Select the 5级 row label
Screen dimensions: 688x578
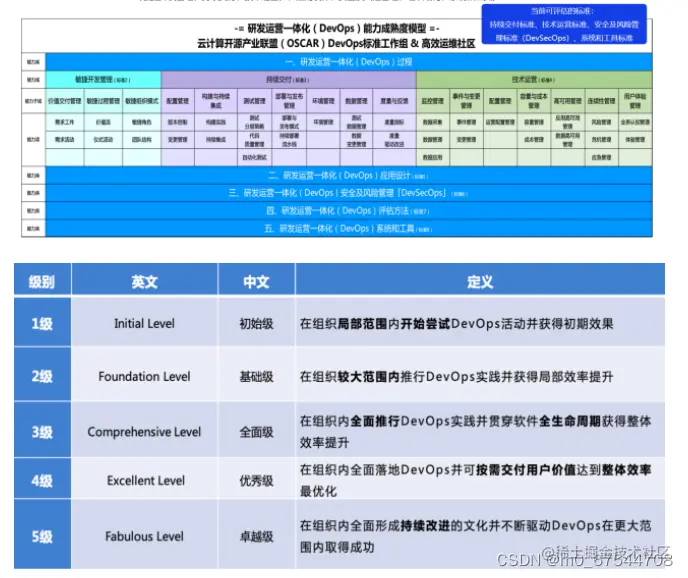point(42,536)
